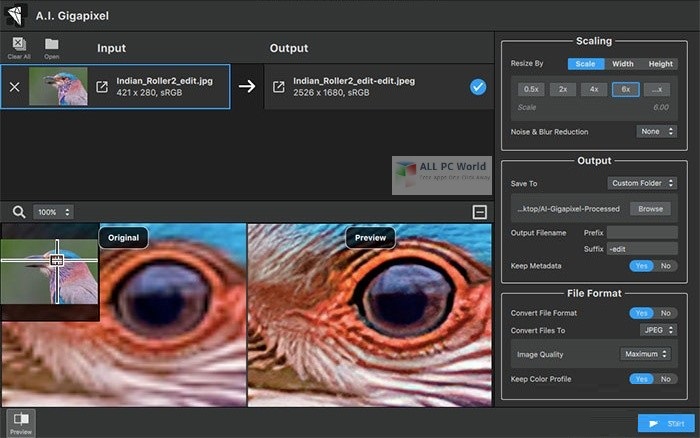Open the output file external link icon
The width and height of the screenshot is (700, 438).
click(279, 87)
